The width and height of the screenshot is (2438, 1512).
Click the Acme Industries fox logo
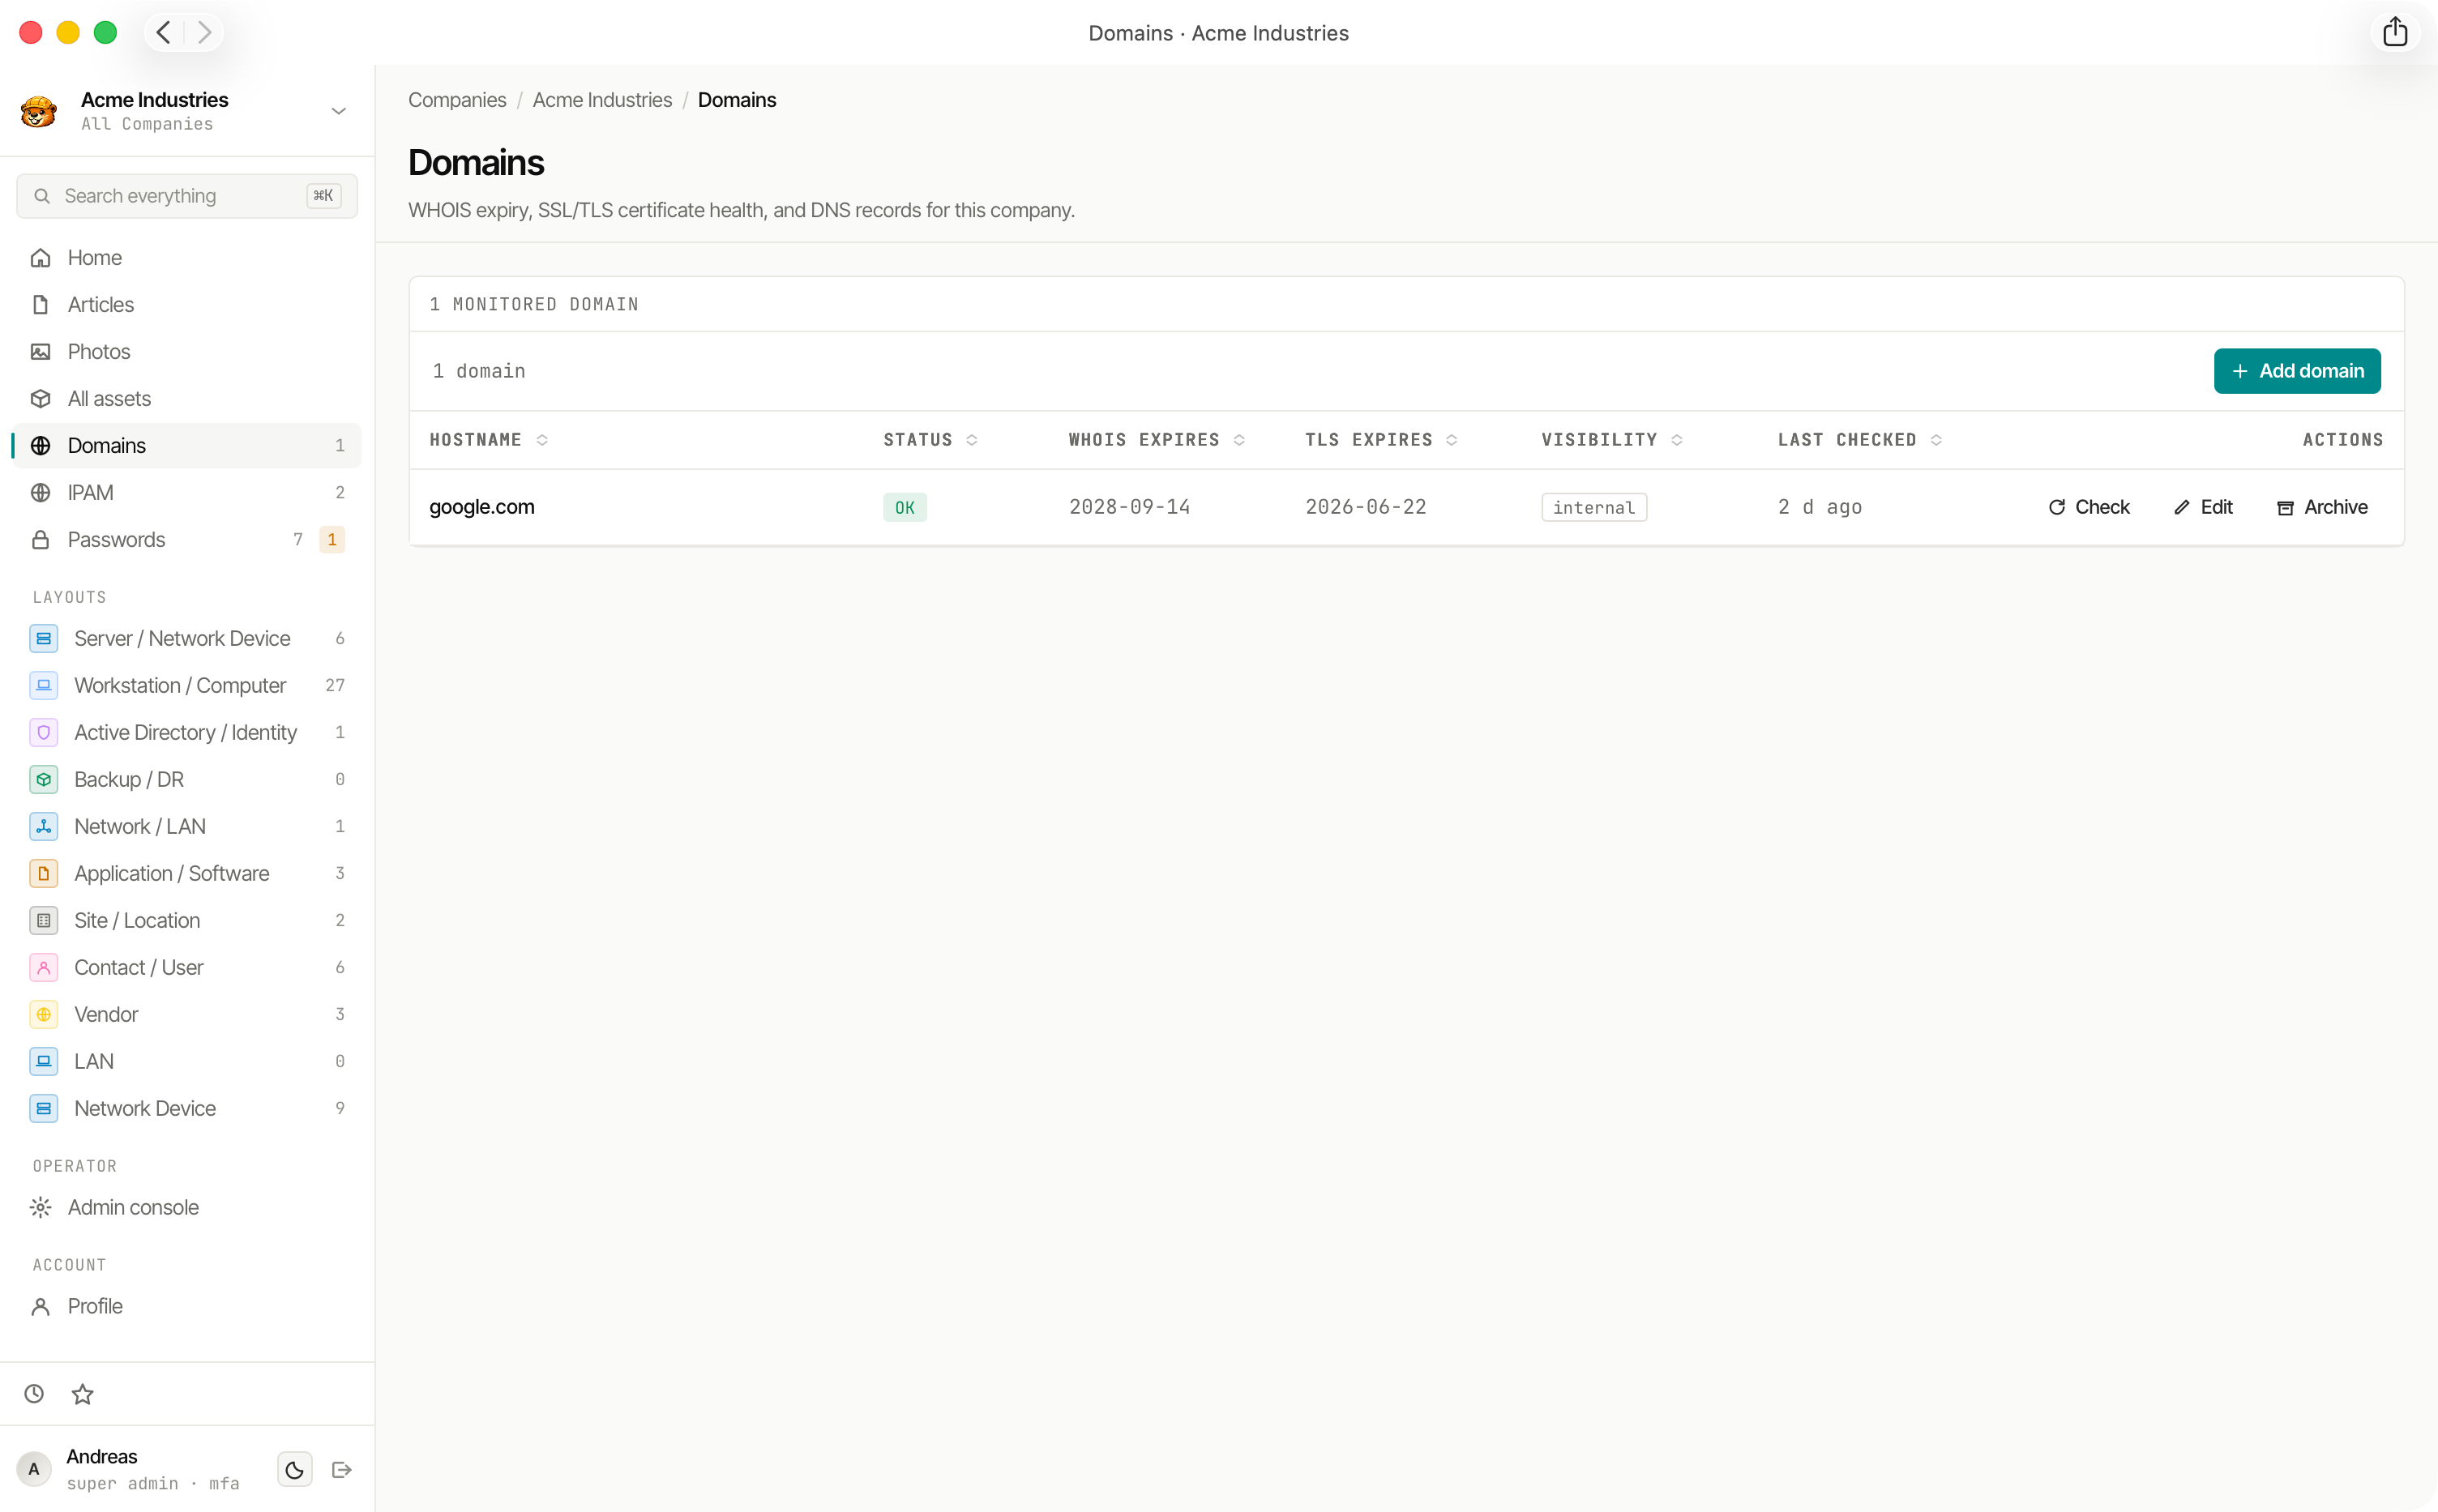[39, 111]
